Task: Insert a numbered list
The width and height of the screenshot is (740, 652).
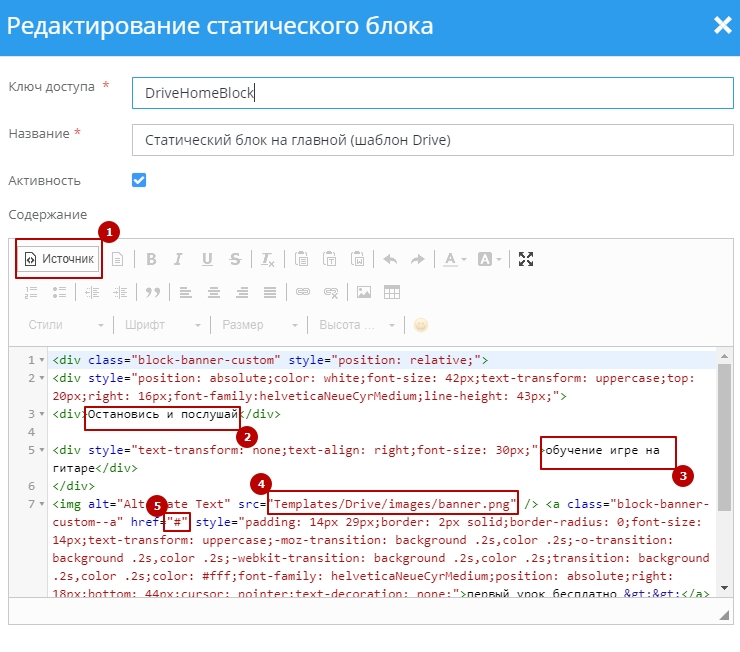Action: 31,293
